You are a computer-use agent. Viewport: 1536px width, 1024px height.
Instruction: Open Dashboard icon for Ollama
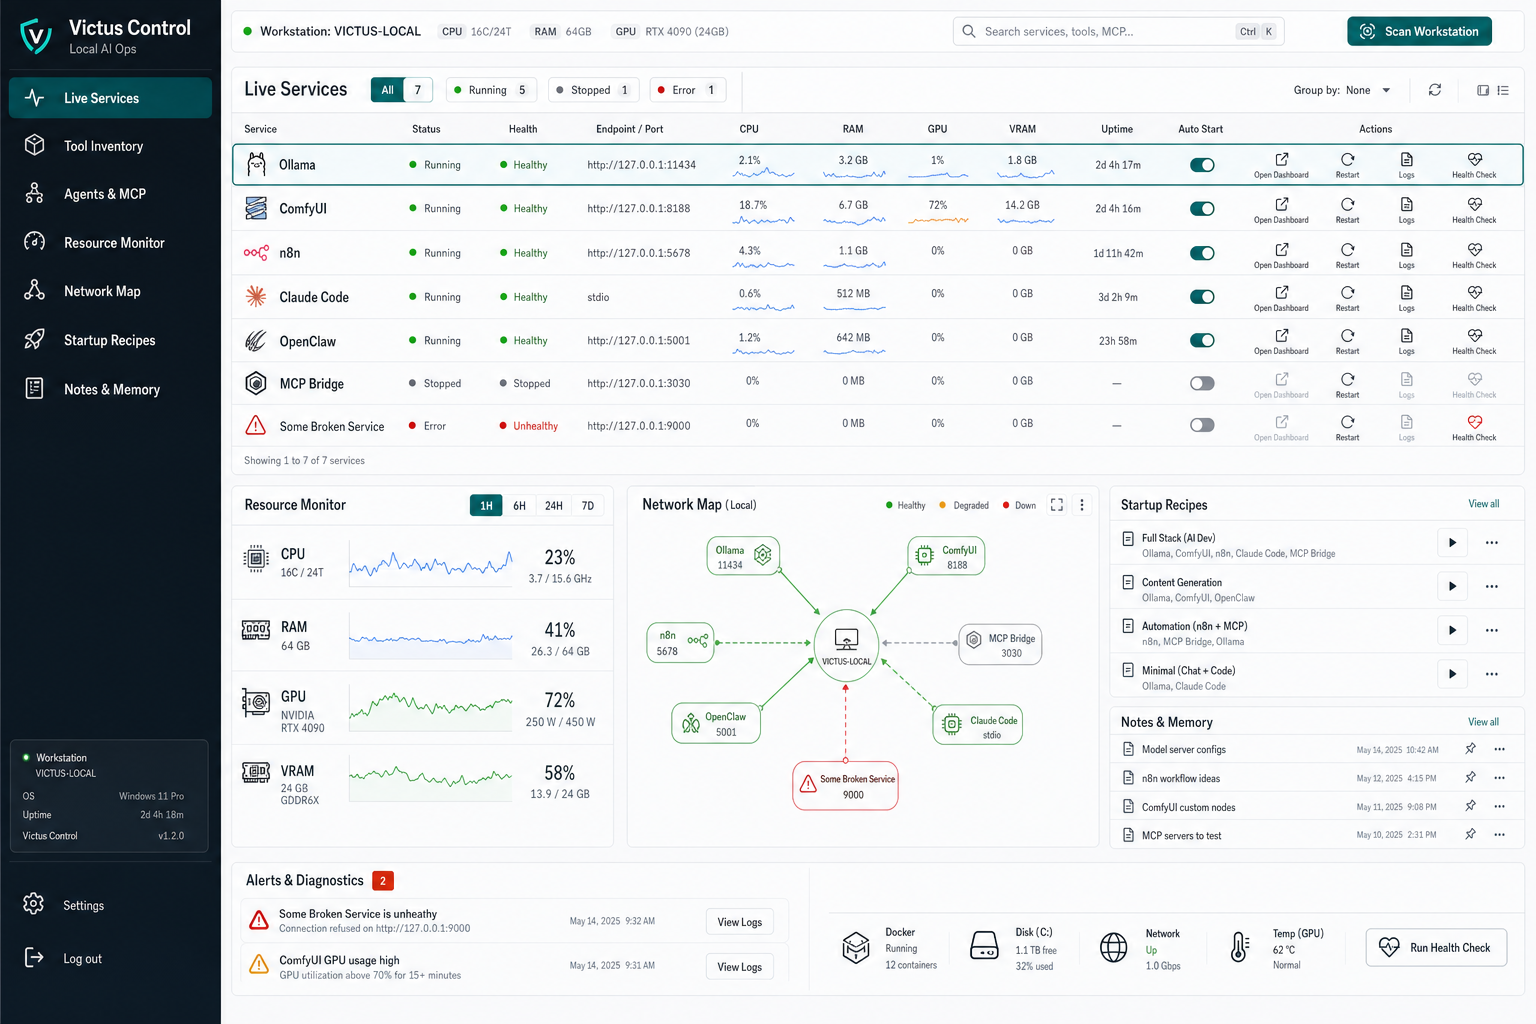pos(1281,160)
